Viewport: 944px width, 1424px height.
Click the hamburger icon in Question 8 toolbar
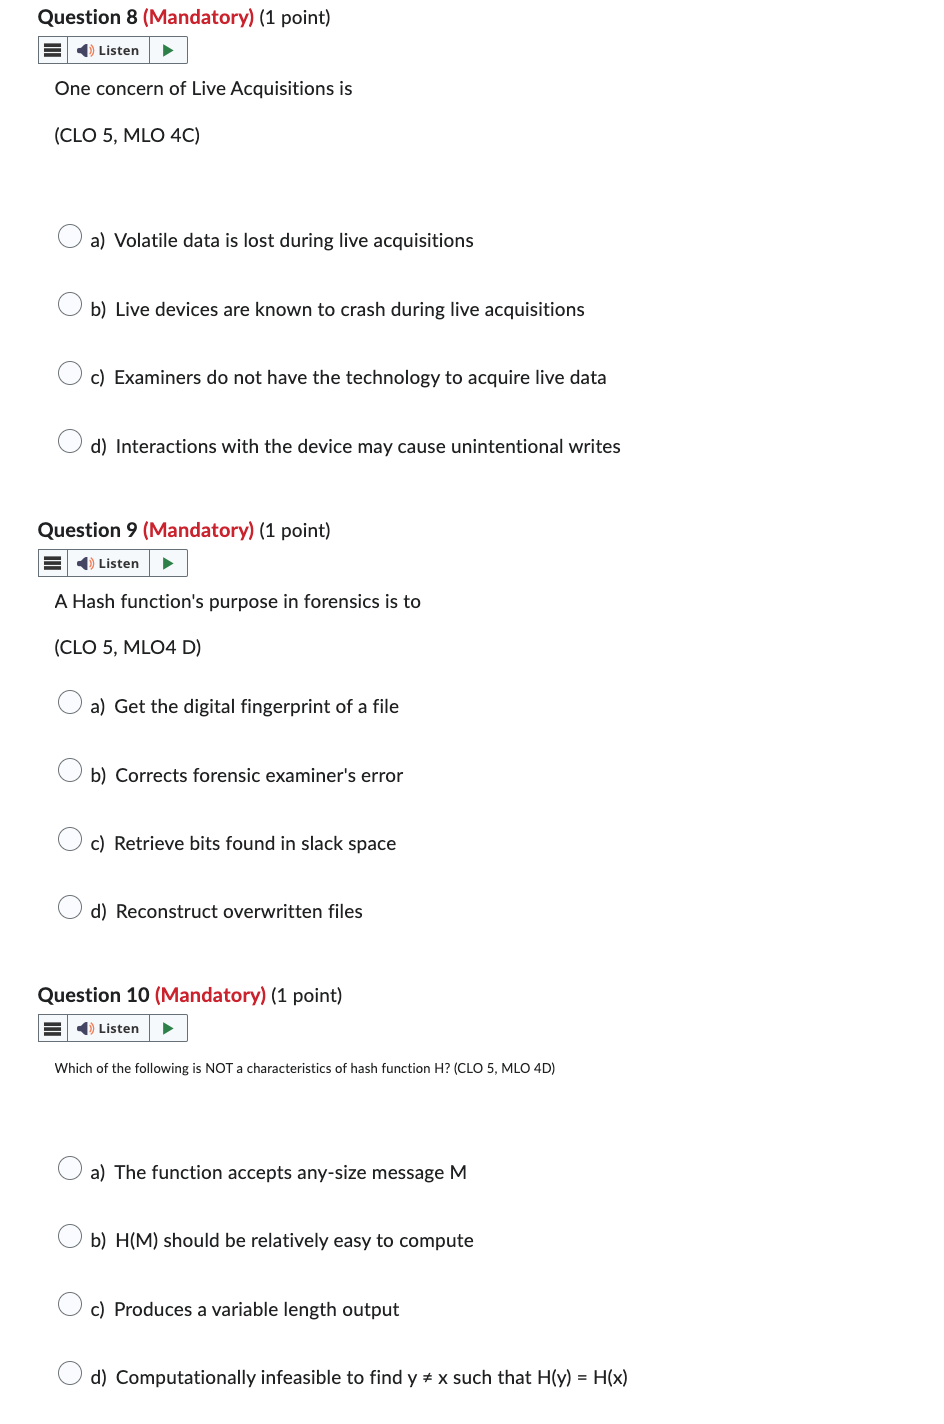(52, 49)
